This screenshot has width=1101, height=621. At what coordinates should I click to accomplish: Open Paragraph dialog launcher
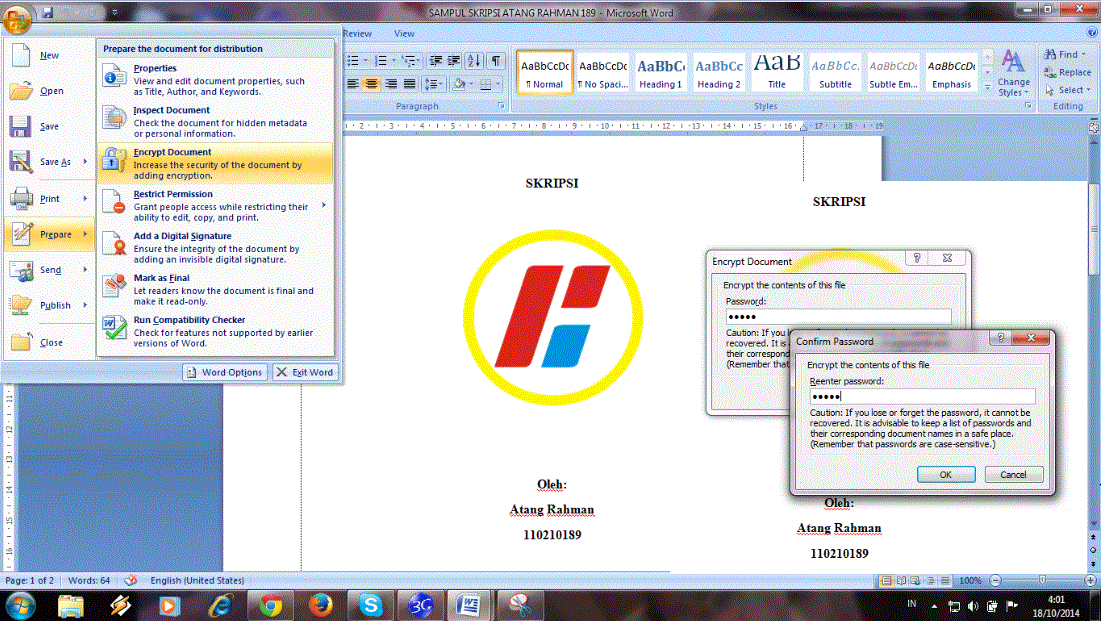point(501,106)
